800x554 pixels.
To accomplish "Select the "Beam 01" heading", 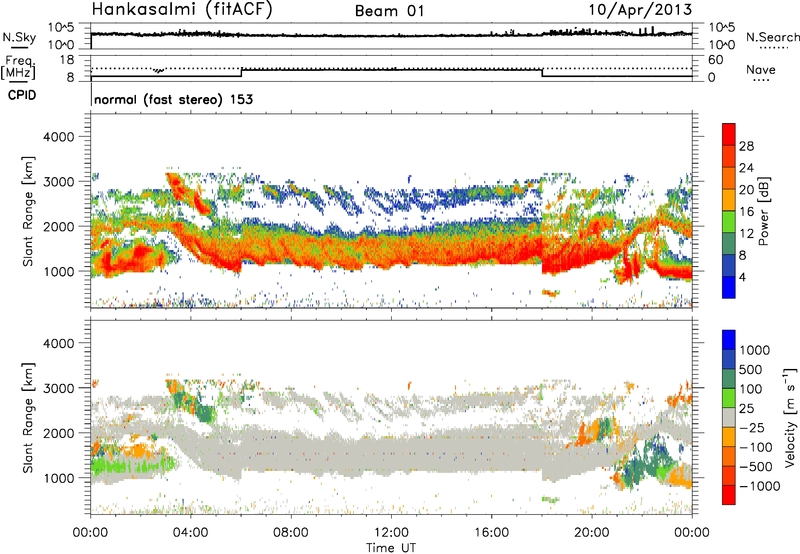I will tap(389, 11).
